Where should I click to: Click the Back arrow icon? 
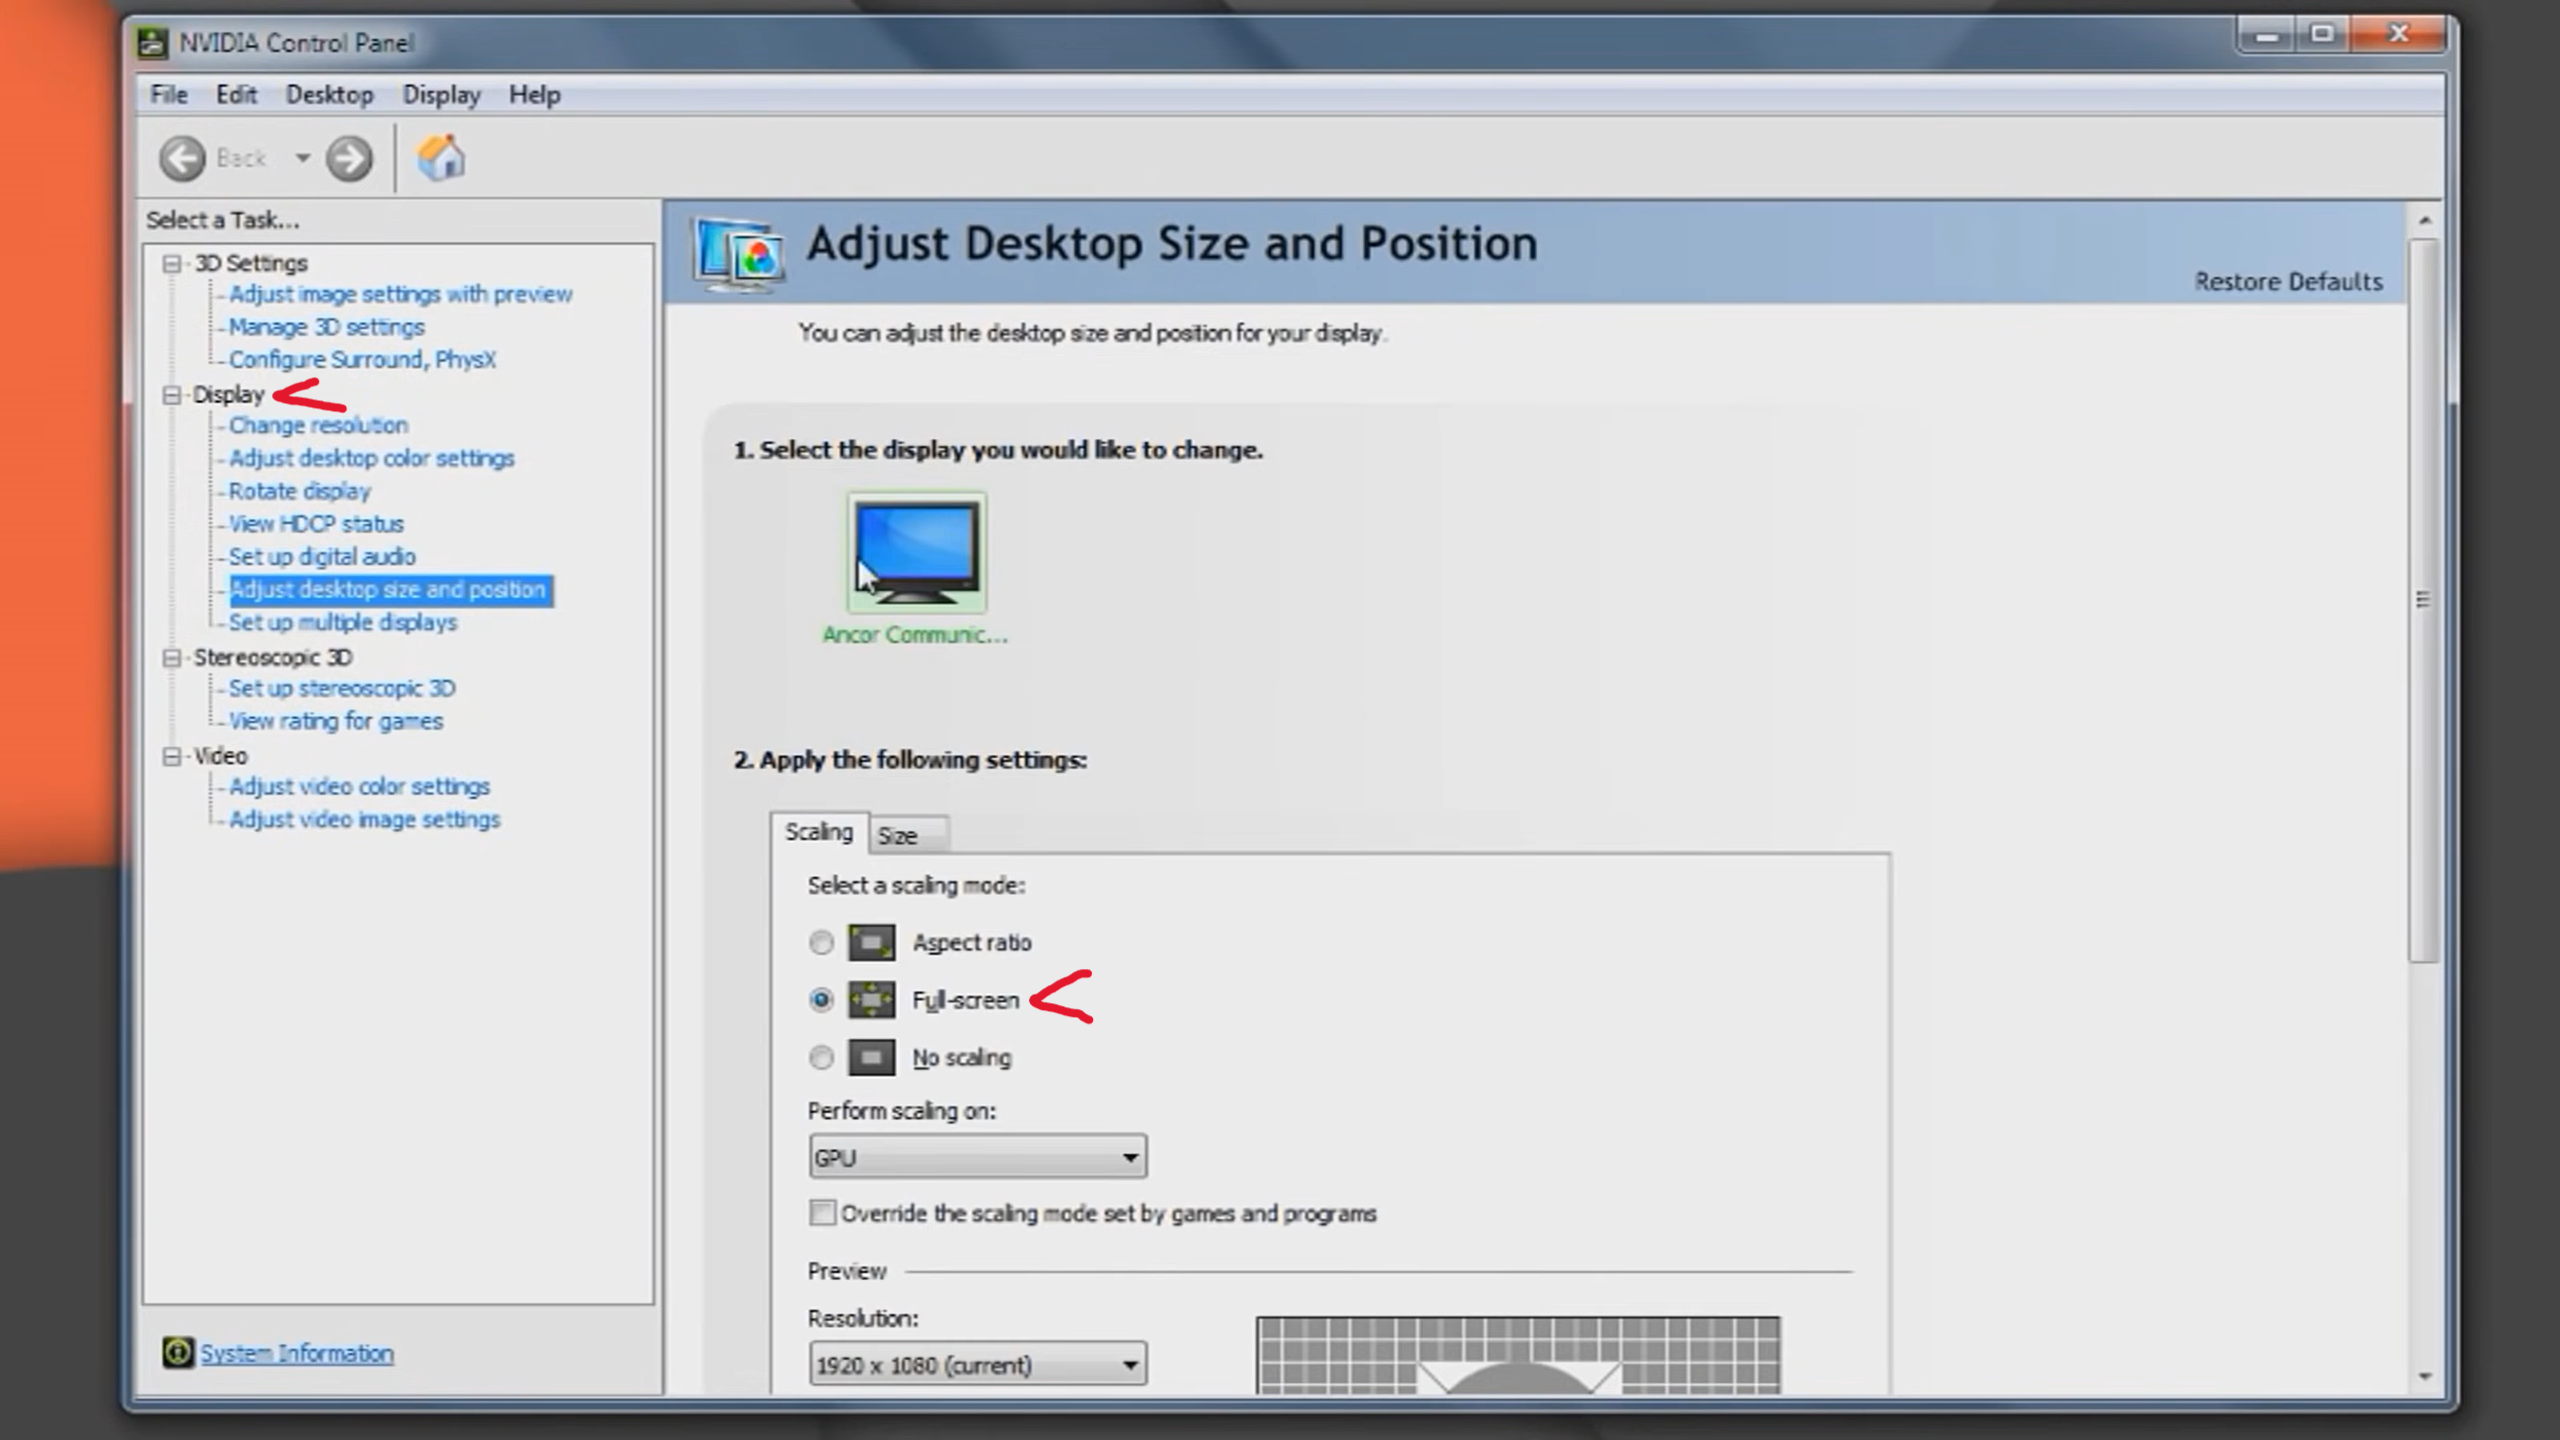182,158
